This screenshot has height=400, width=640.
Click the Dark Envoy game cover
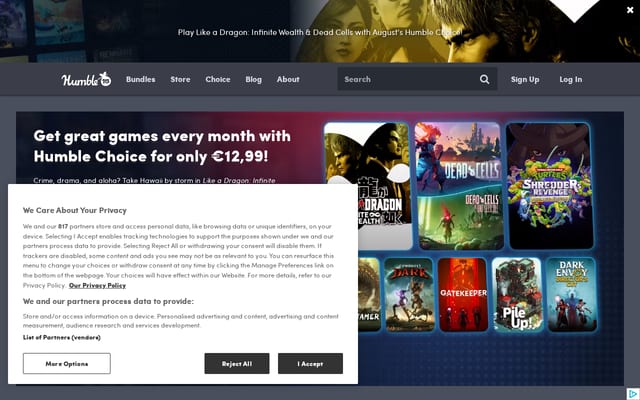pyautogui.click(x=571, y=294)
